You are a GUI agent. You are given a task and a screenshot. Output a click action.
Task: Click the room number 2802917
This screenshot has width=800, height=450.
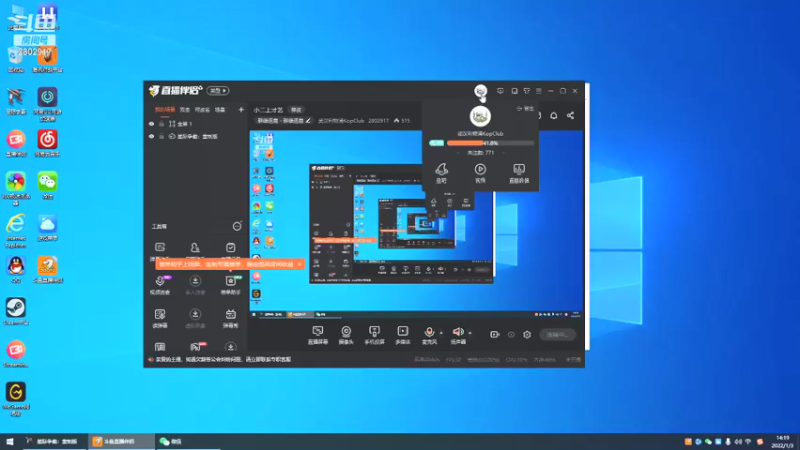click(x=378, y=121)
